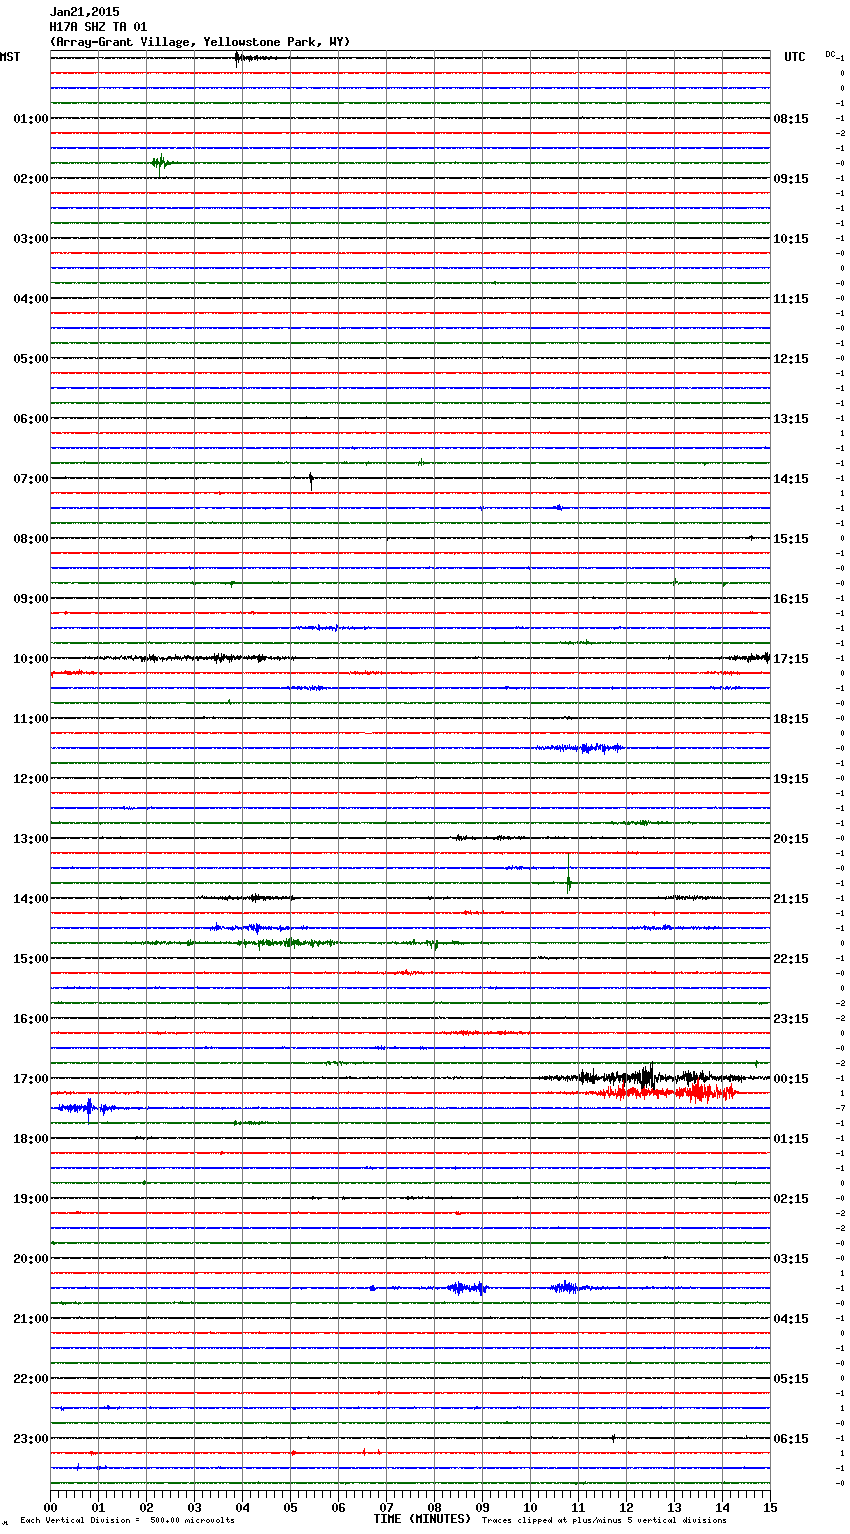850x1534 pixels.
Task: Click the H17A SHZ TA 01 station label
Action: point(98,27)
